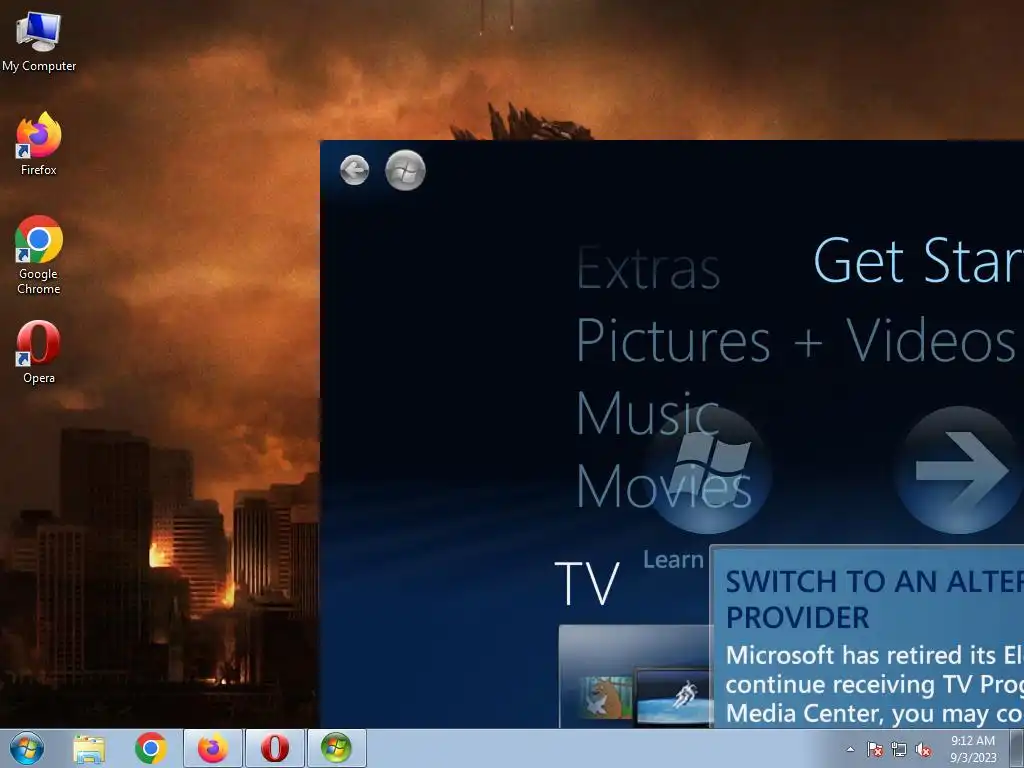Open the Windows Start menu orb
The width and height of the screenshot is (1024, 768).
tap(27, 748)
